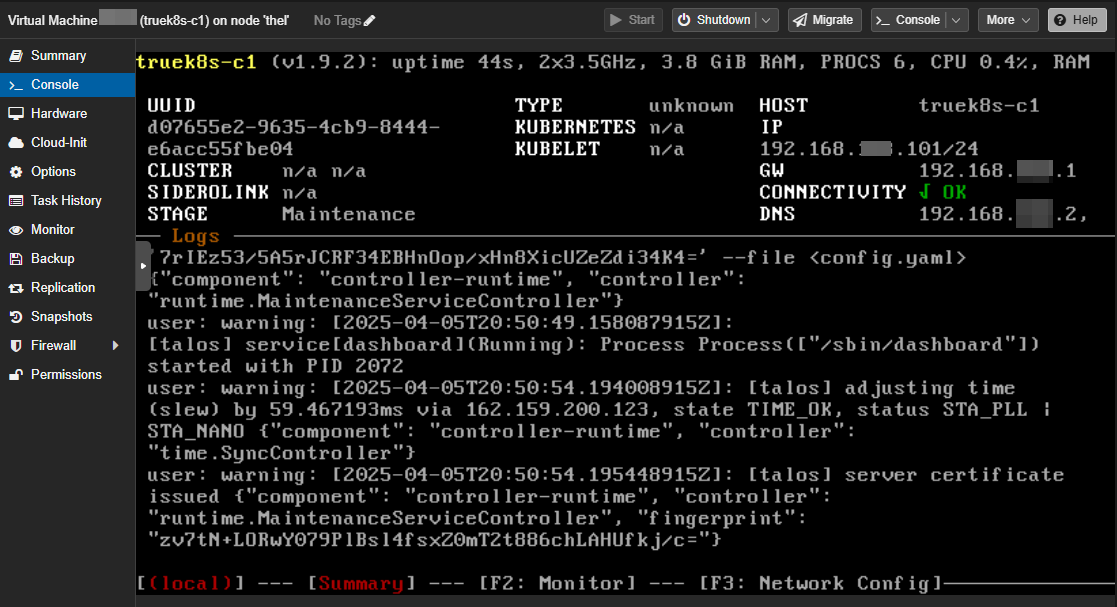Open the More dropdown menu
1117x607 pixels.
pos(1007,20)
